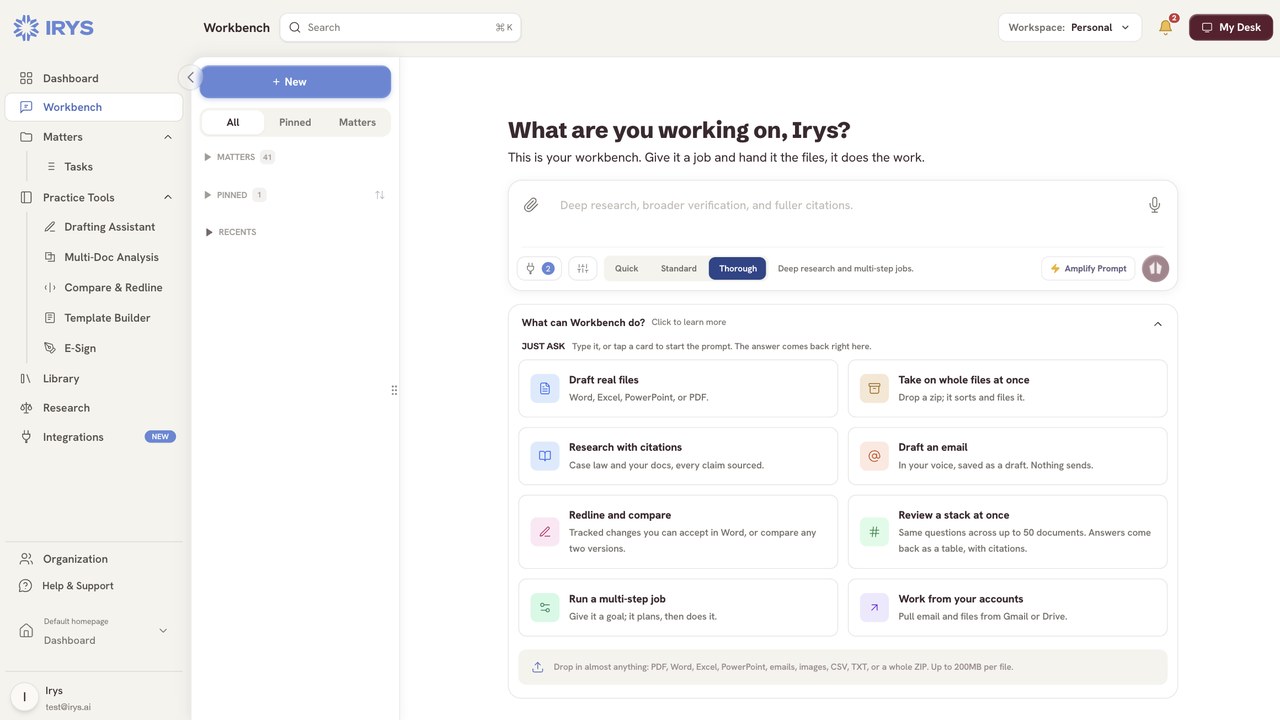
Task: Choose Run a multi-step job card
Action: click(x=678, y=607)
